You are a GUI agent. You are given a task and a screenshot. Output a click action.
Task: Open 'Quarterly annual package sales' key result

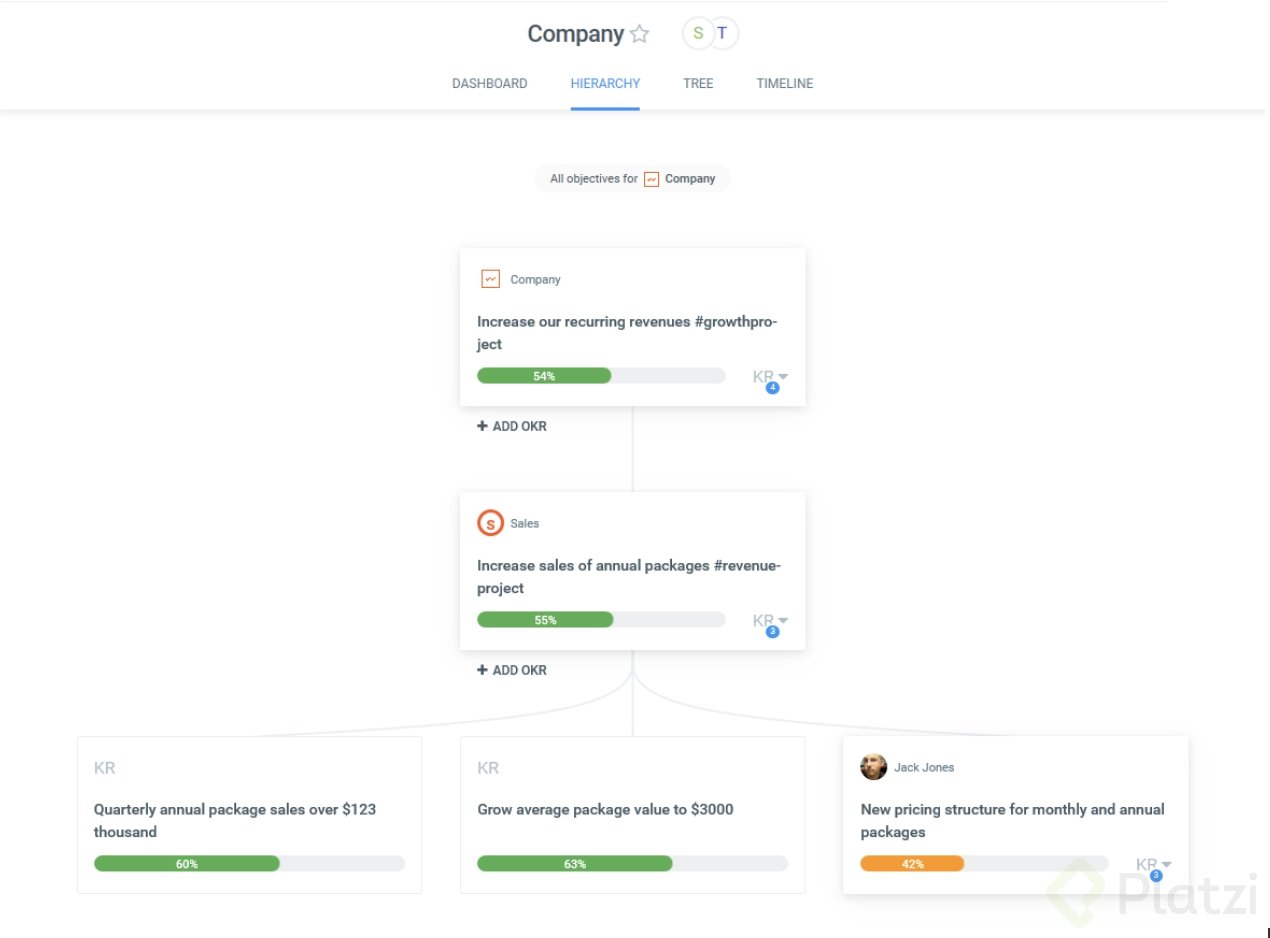click(x=235, y=821)
